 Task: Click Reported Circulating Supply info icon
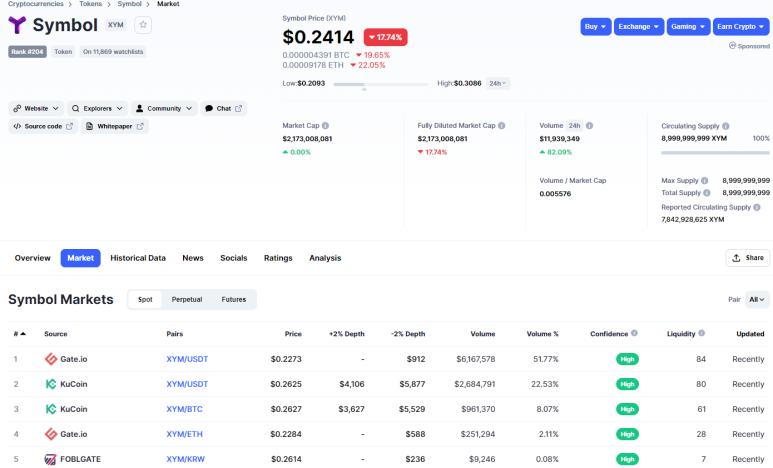(757, 207)
